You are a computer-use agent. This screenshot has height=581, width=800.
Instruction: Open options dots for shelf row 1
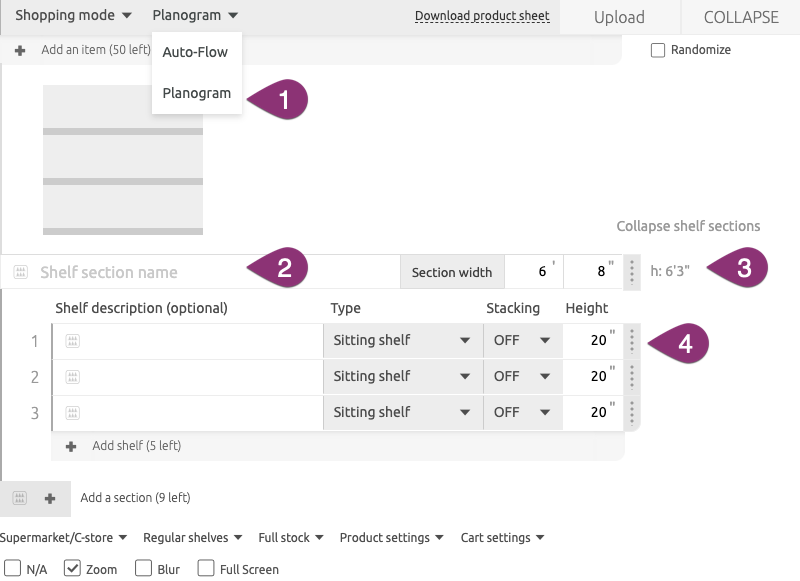click(632, 341)
